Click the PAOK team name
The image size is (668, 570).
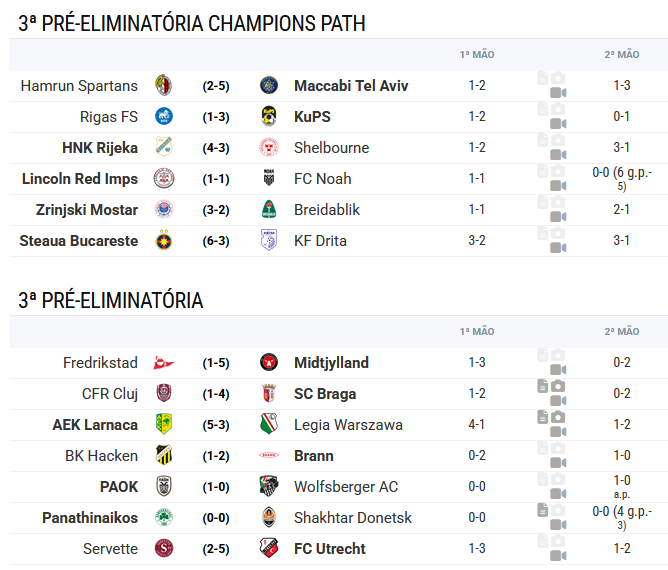coord(119,487)
